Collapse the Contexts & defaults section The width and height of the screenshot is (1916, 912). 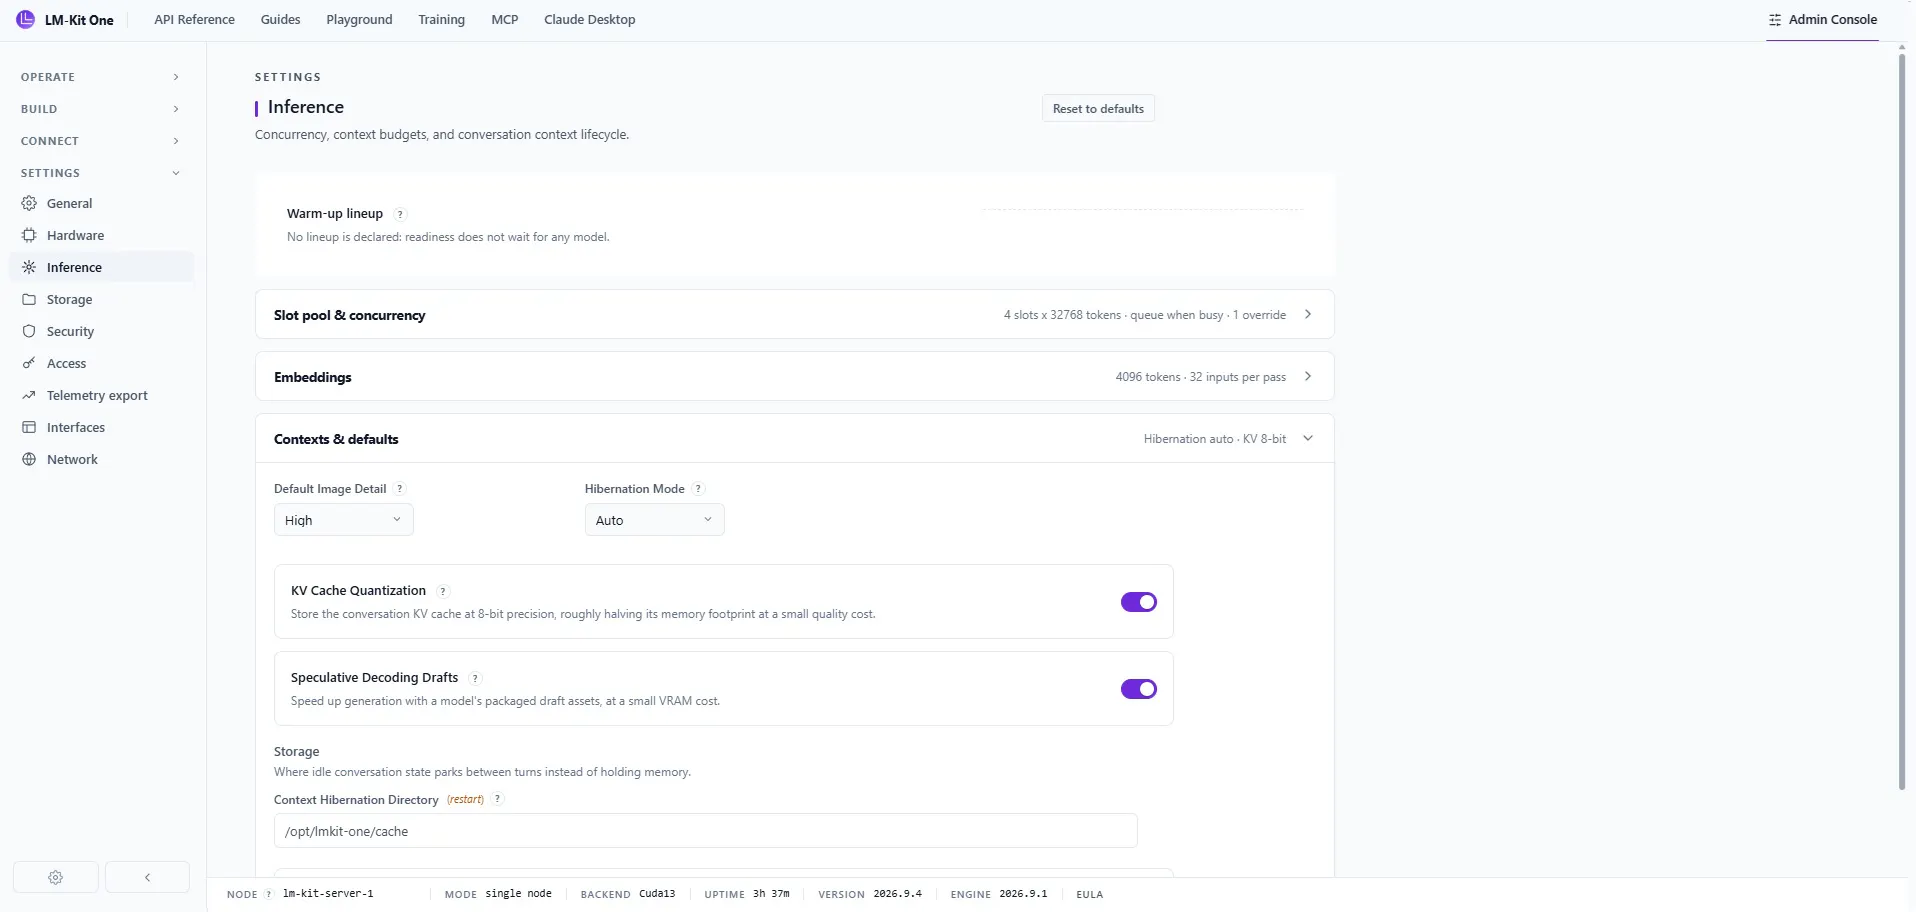[x=795, y=439]
